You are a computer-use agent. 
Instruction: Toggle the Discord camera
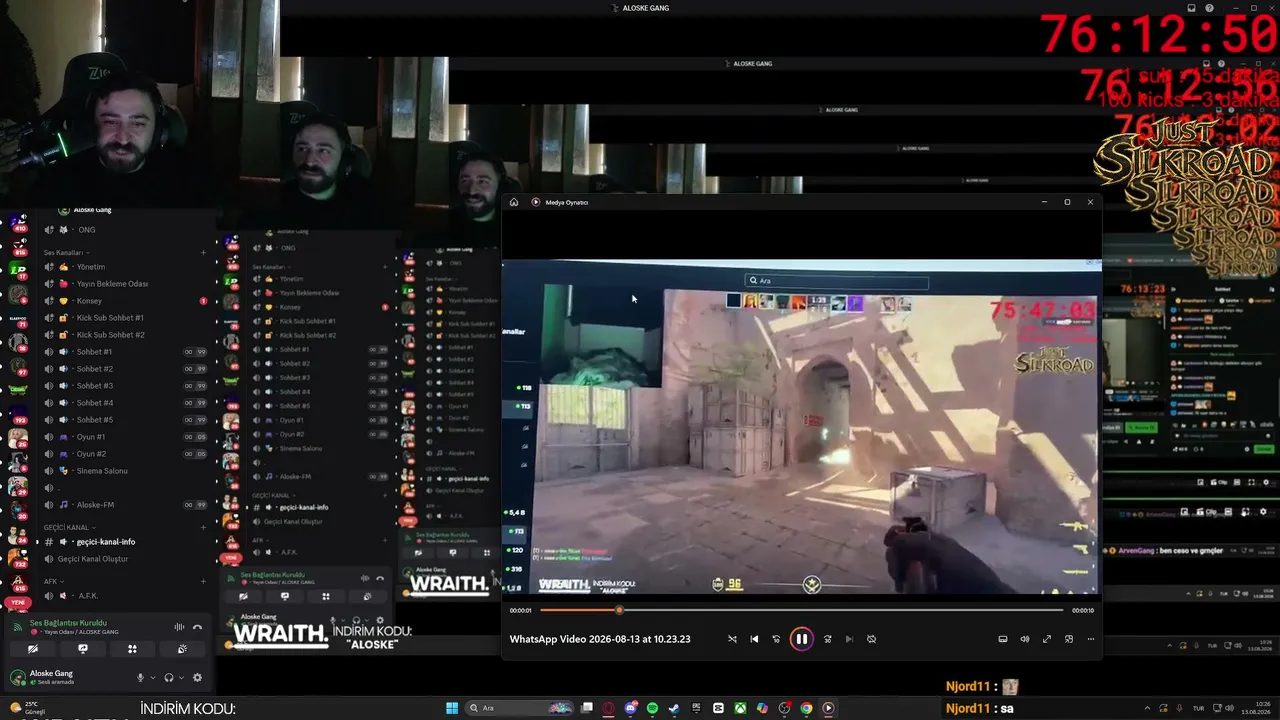tap(33, 649)
